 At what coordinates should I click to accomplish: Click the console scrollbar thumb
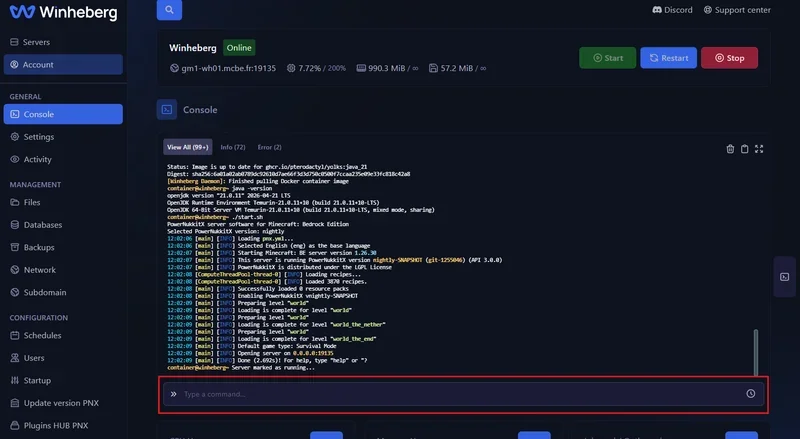[x=756, y=352]
